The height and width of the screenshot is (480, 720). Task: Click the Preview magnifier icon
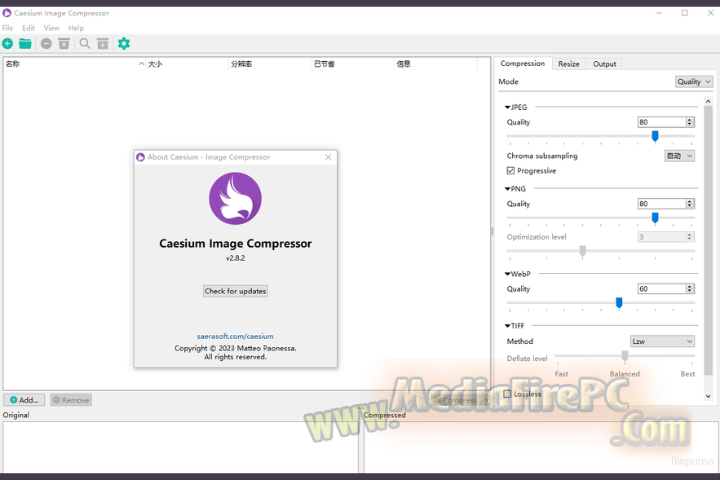85,44
